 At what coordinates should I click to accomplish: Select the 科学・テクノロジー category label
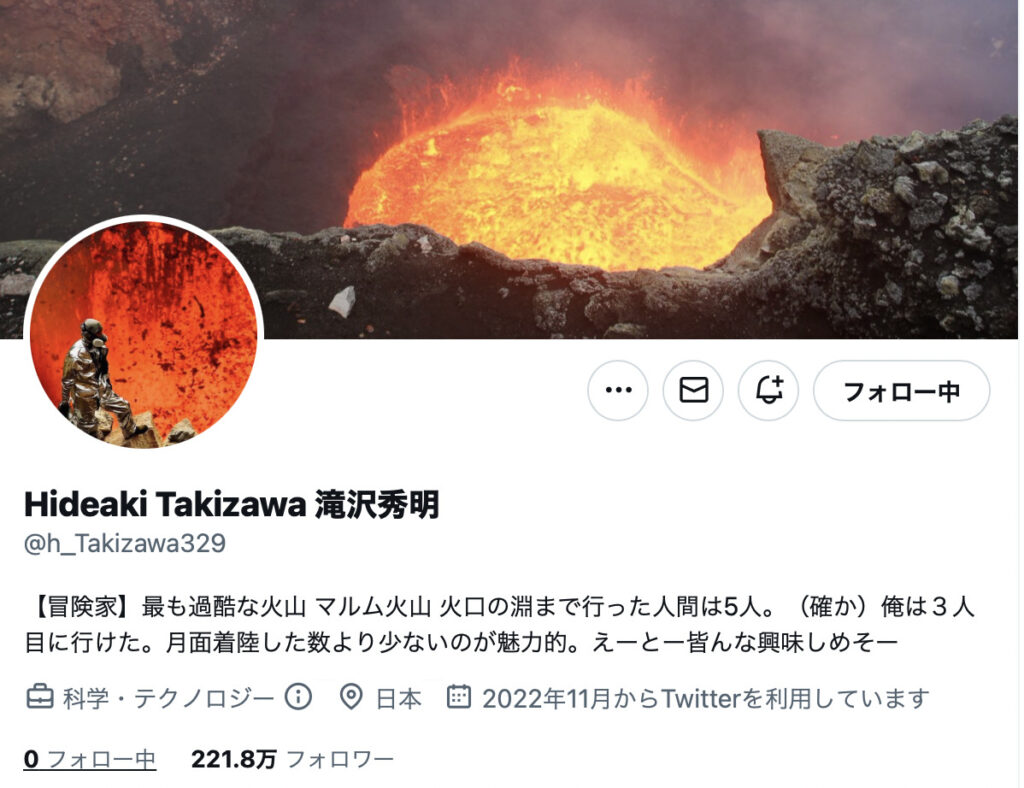[168, 698]
